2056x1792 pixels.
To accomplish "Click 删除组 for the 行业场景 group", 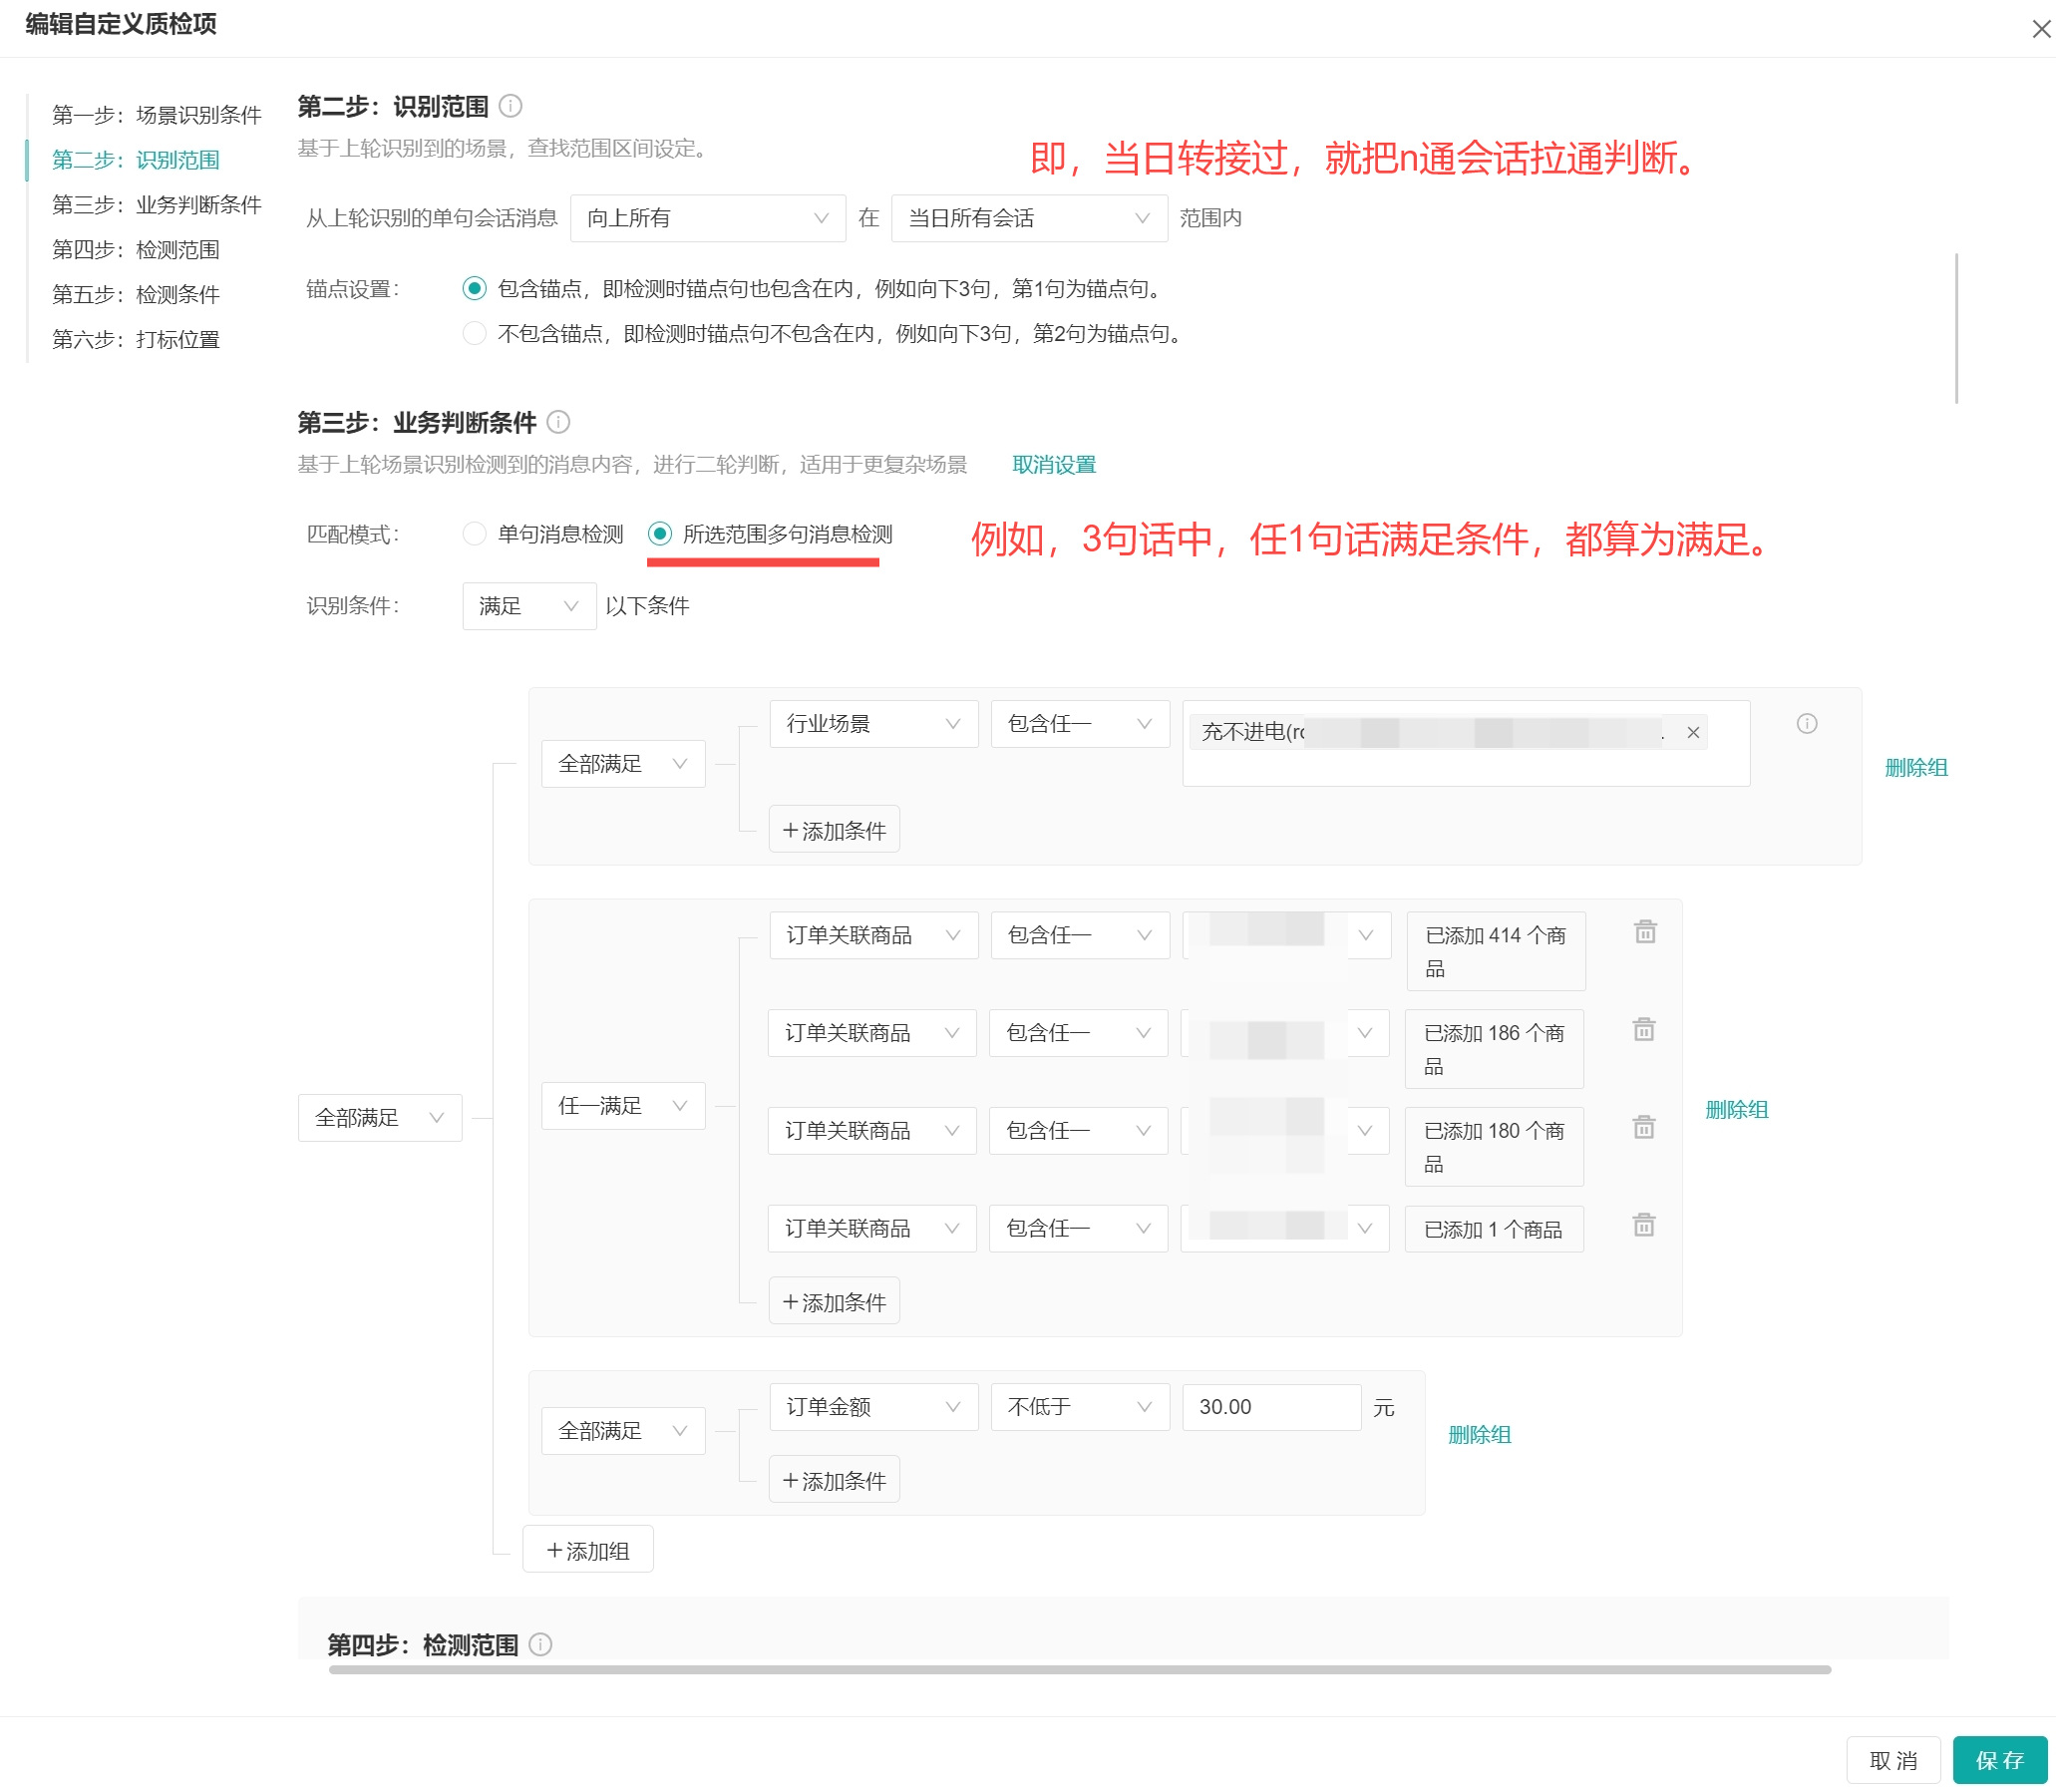I will [1916, 768].
